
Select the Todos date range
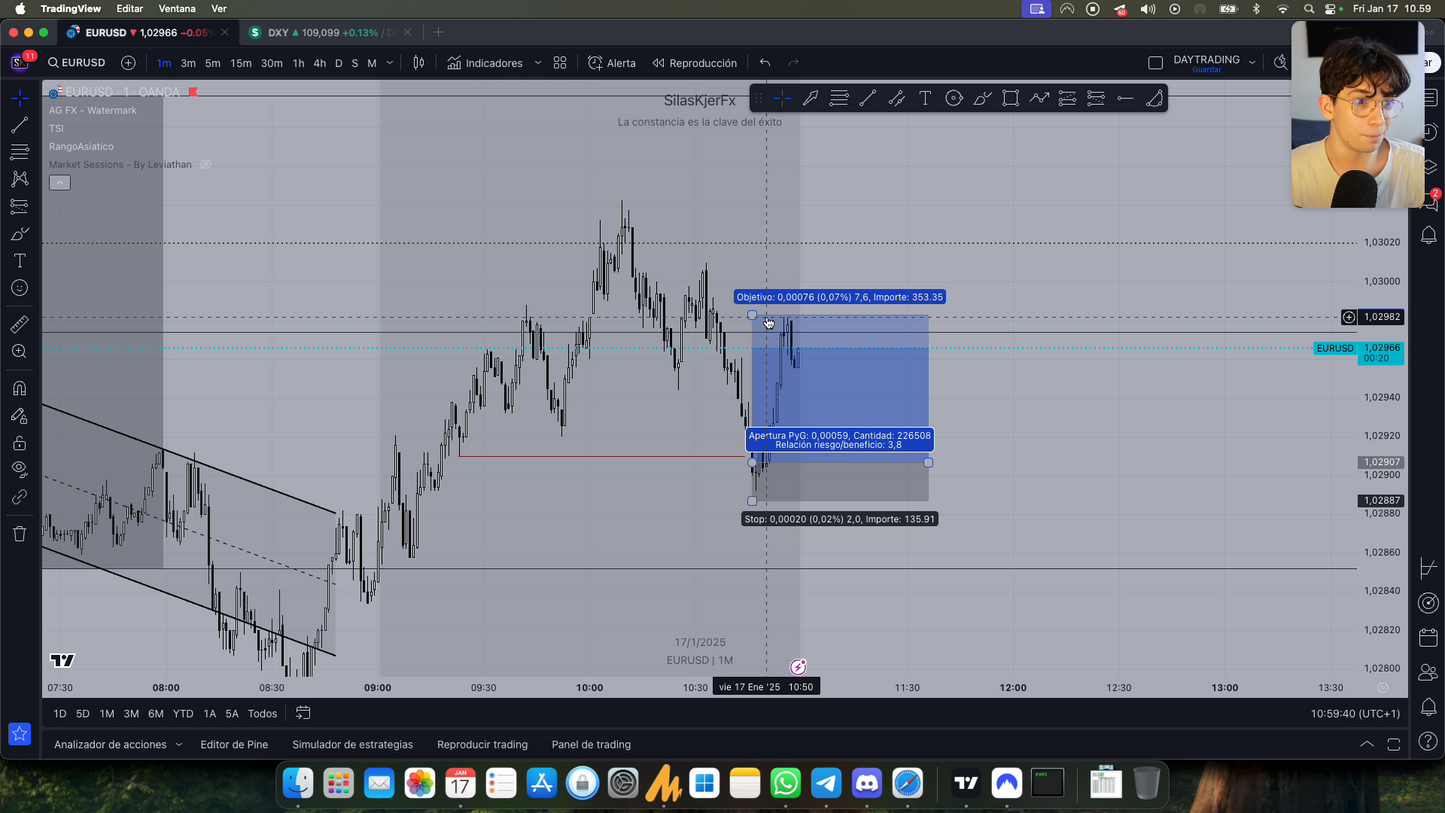pos(262,714)
